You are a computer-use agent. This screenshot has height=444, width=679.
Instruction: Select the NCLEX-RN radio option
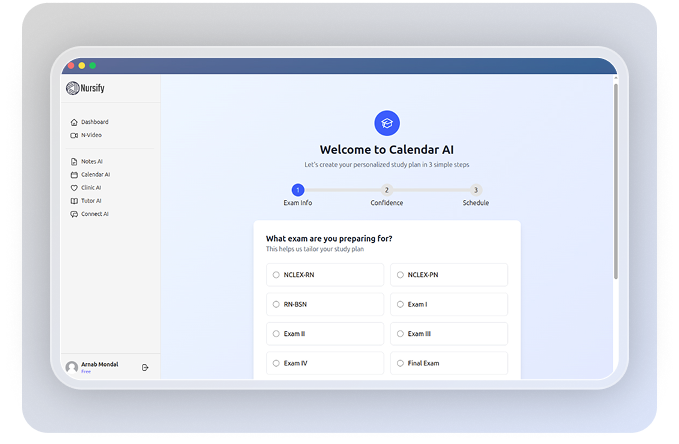pyautogui.click(x=276, y=275)
